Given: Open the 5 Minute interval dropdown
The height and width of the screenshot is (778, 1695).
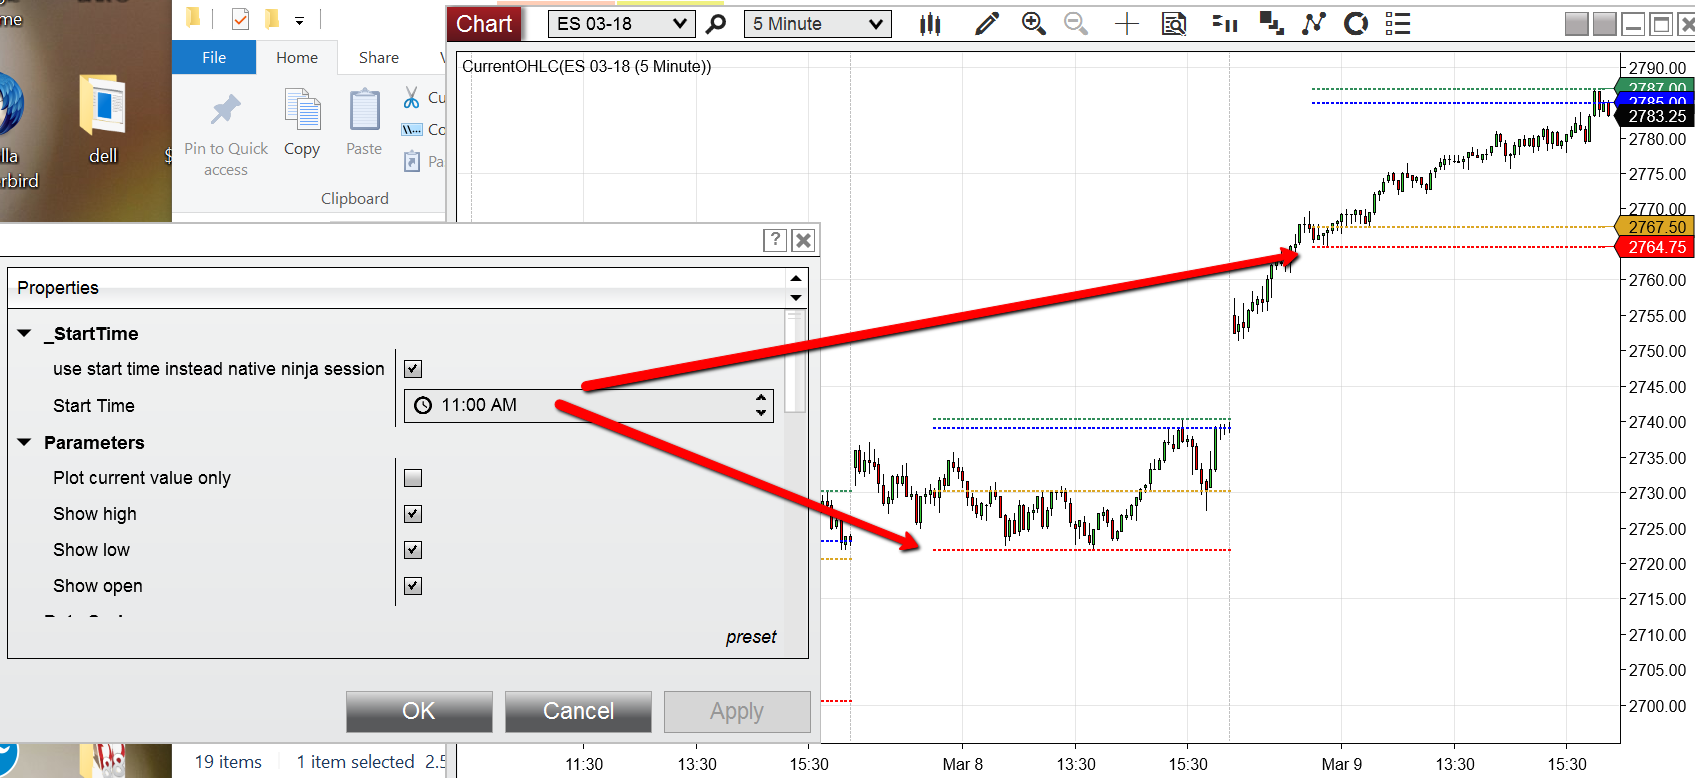Looking at the screenshot, I should 817,24.
